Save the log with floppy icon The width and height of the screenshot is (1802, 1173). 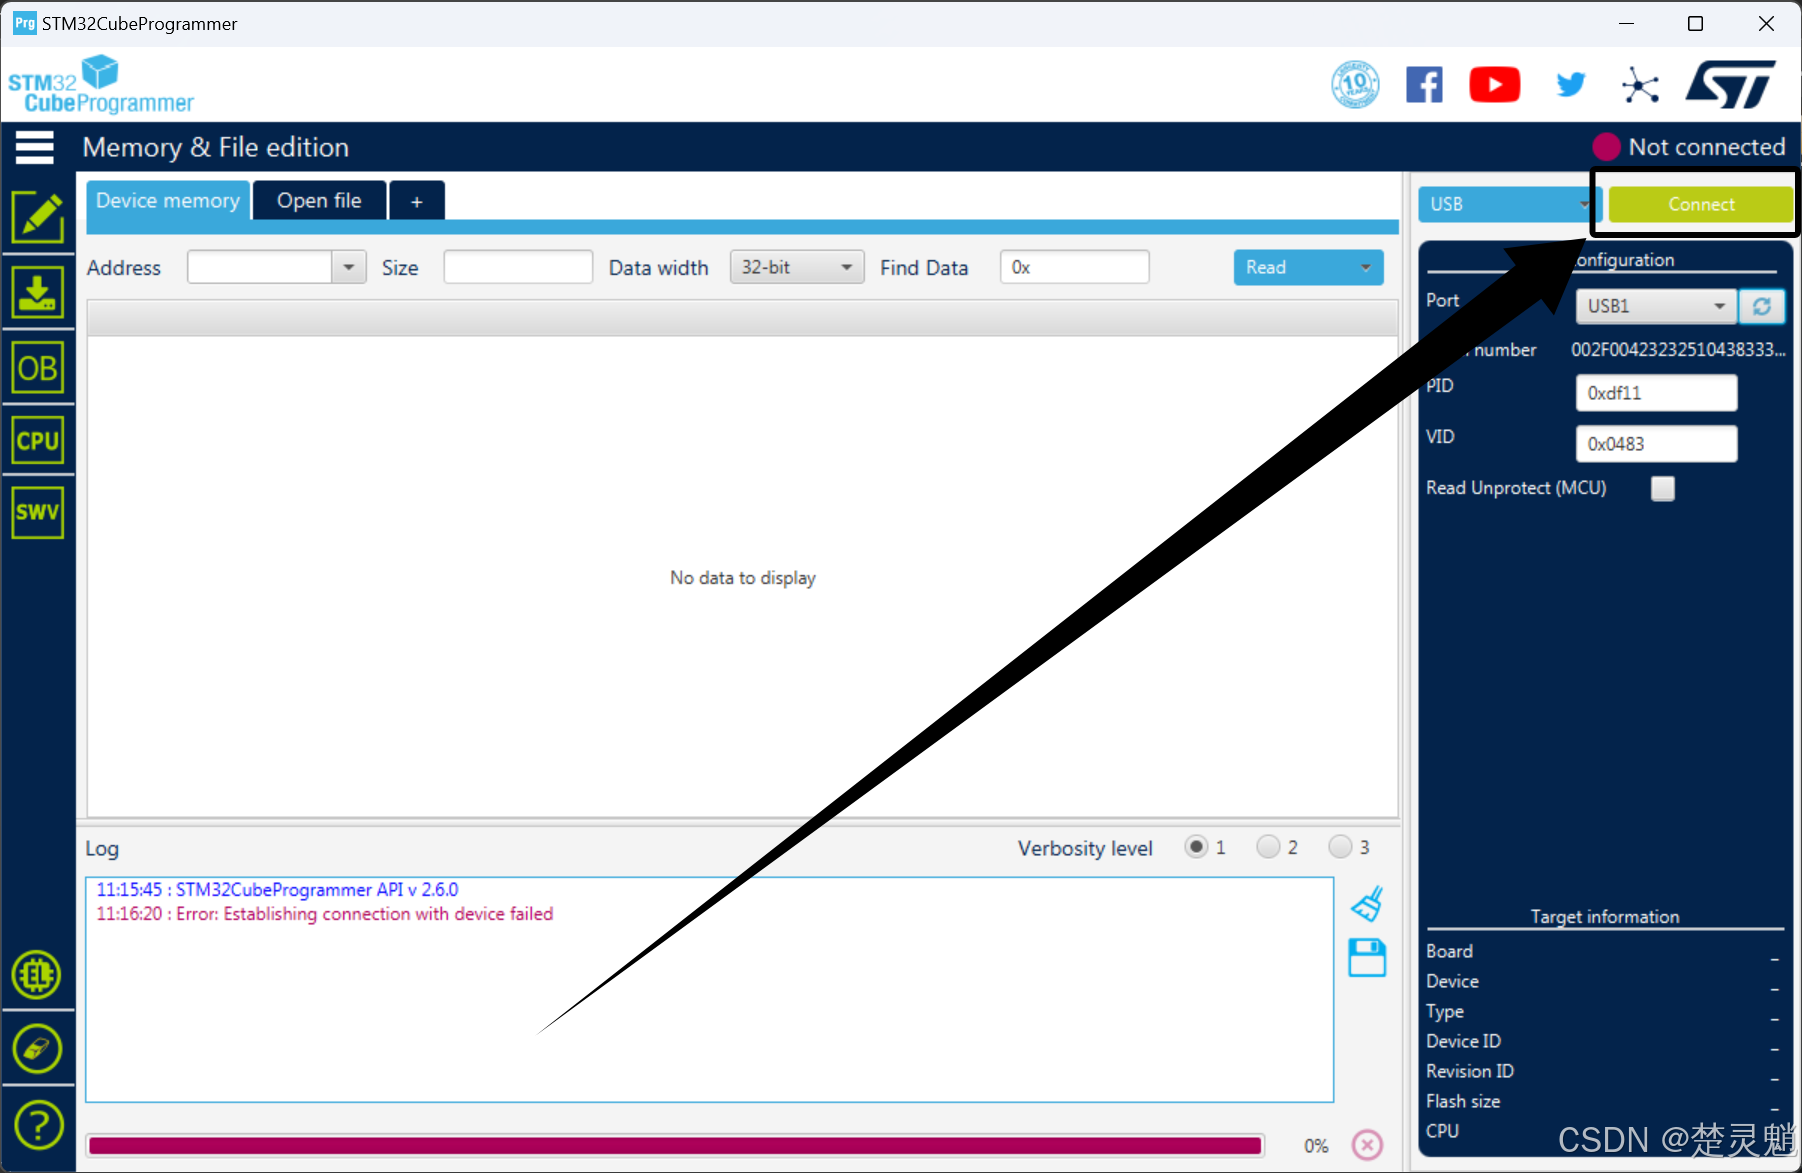pos(1367,957)
